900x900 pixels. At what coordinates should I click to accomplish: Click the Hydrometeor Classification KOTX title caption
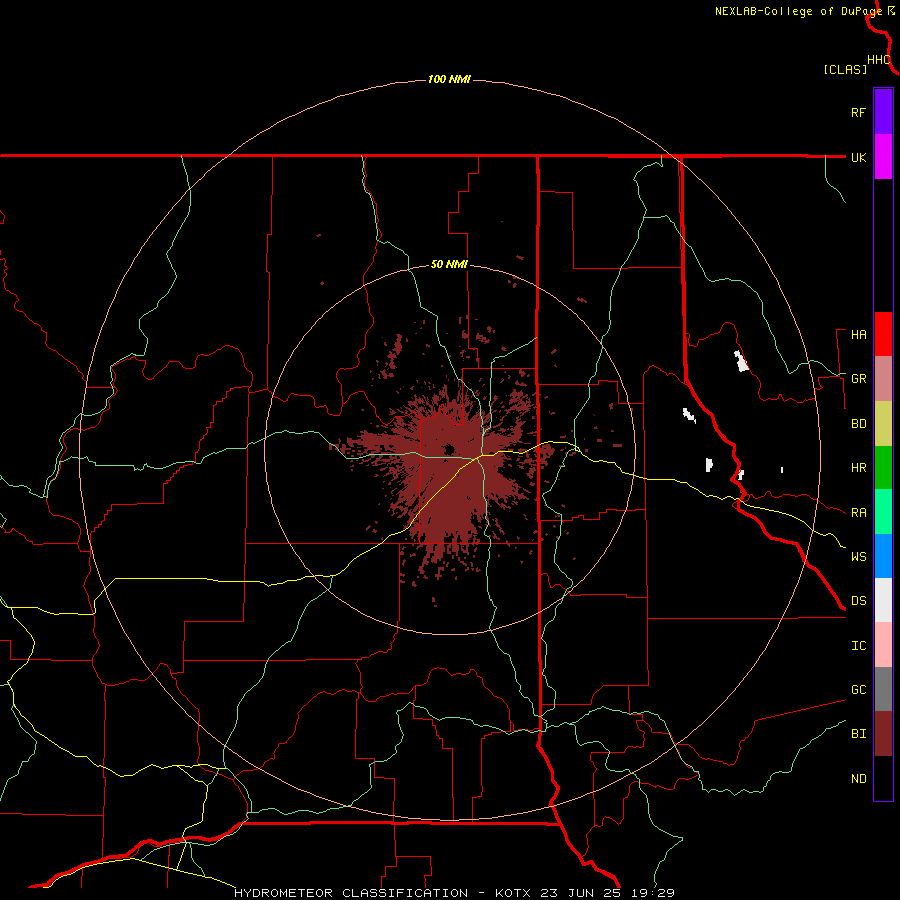pyautogui.click(x=454, y=893)
